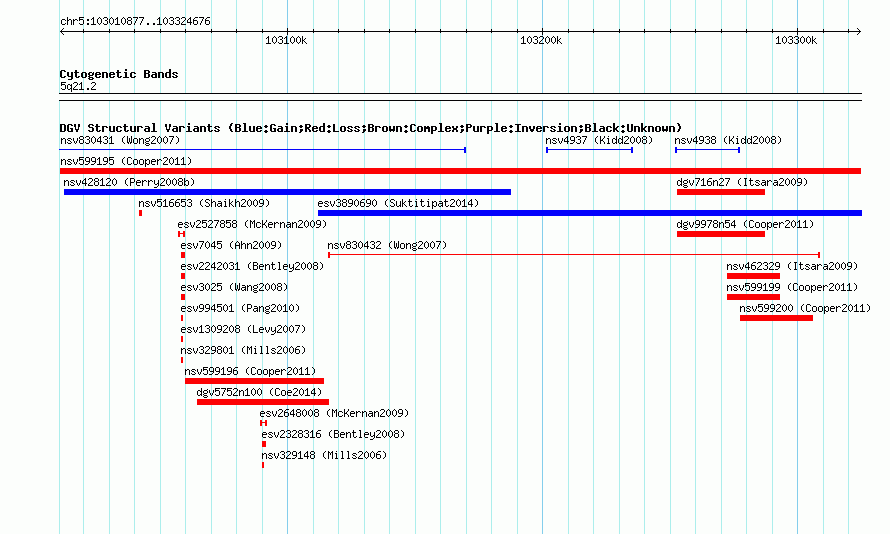Open nsv830432 (Wong2007) variant label
The height and width of the screenshot is (534, 890).
click(387, 245)
